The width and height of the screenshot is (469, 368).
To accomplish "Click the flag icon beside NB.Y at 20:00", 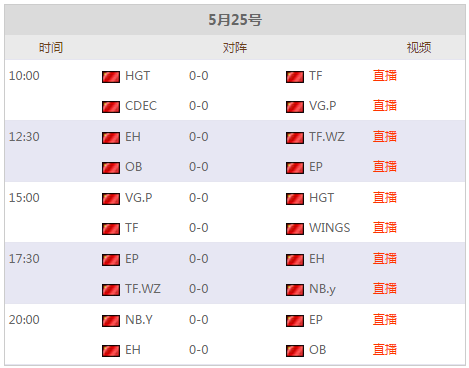I will 111,321.
